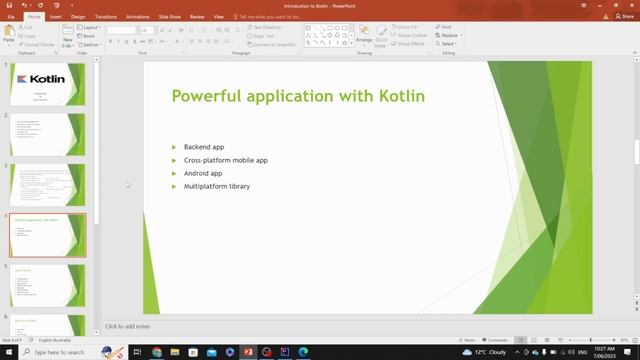Viewport: 640px width, 360px height.
Task: Open Quick Styles gallery
Action: tap(380, 36)
